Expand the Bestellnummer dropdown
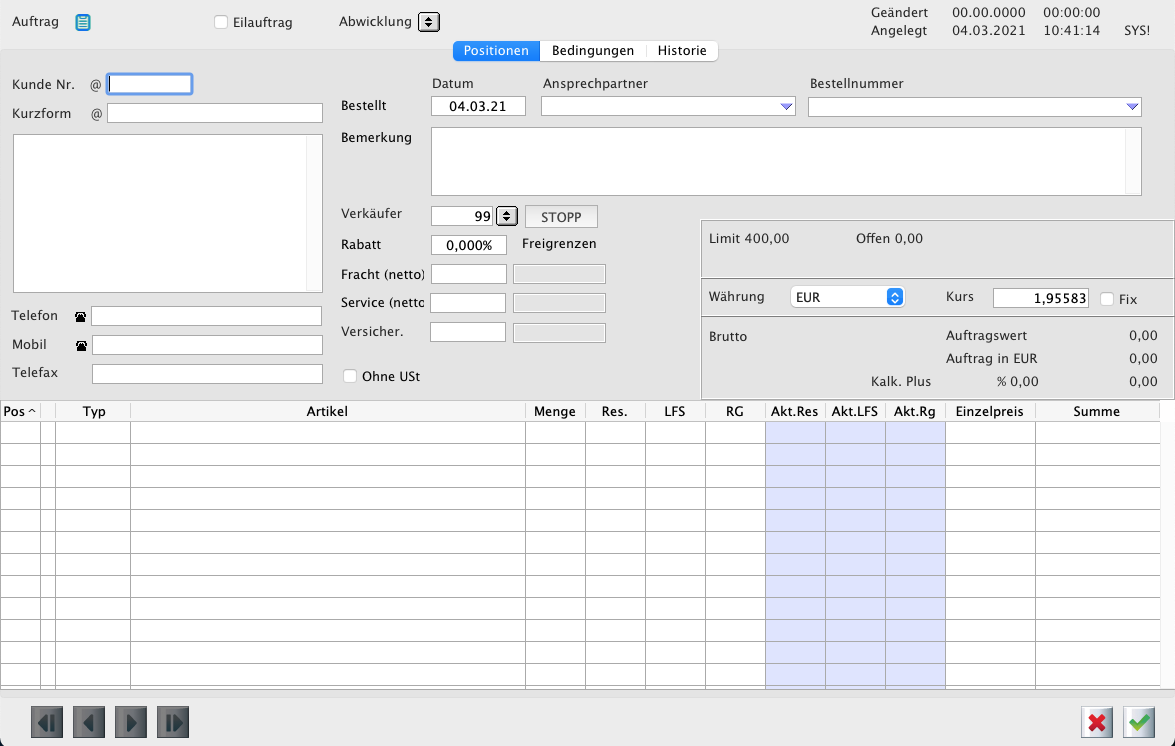This screenshot has height=746, width=1175. tap(1132, 107)
